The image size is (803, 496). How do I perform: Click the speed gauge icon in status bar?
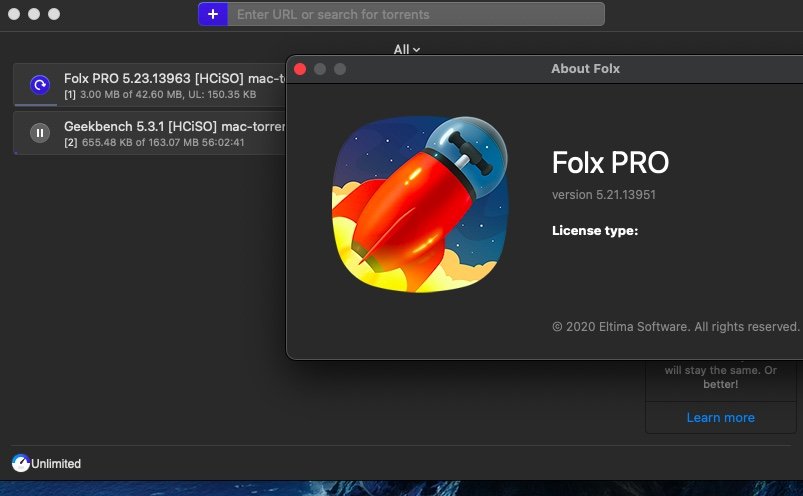pos(20,463)
